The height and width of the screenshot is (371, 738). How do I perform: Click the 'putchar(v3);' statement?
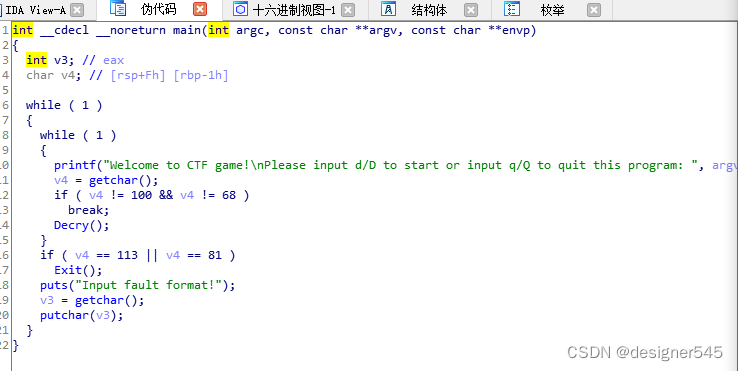(x=82, y=315)
